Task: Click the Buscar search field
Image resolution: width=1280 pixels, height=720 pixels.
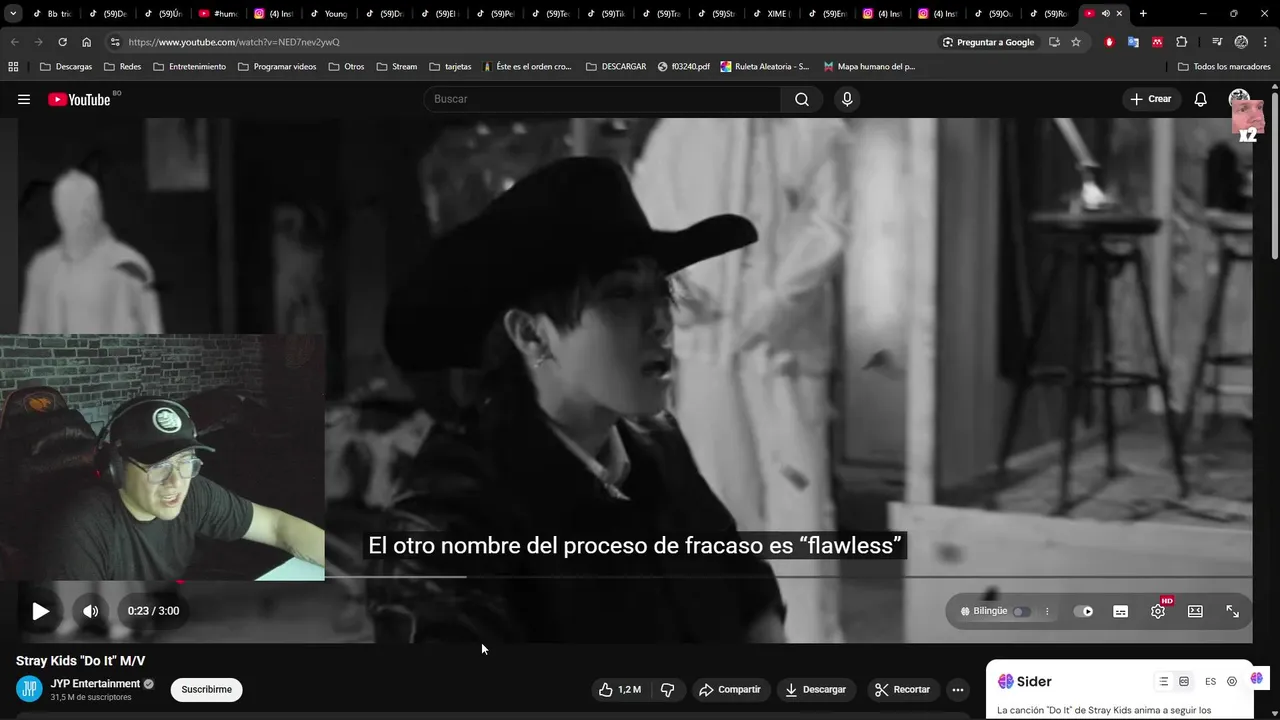Action: coord(603,99)
